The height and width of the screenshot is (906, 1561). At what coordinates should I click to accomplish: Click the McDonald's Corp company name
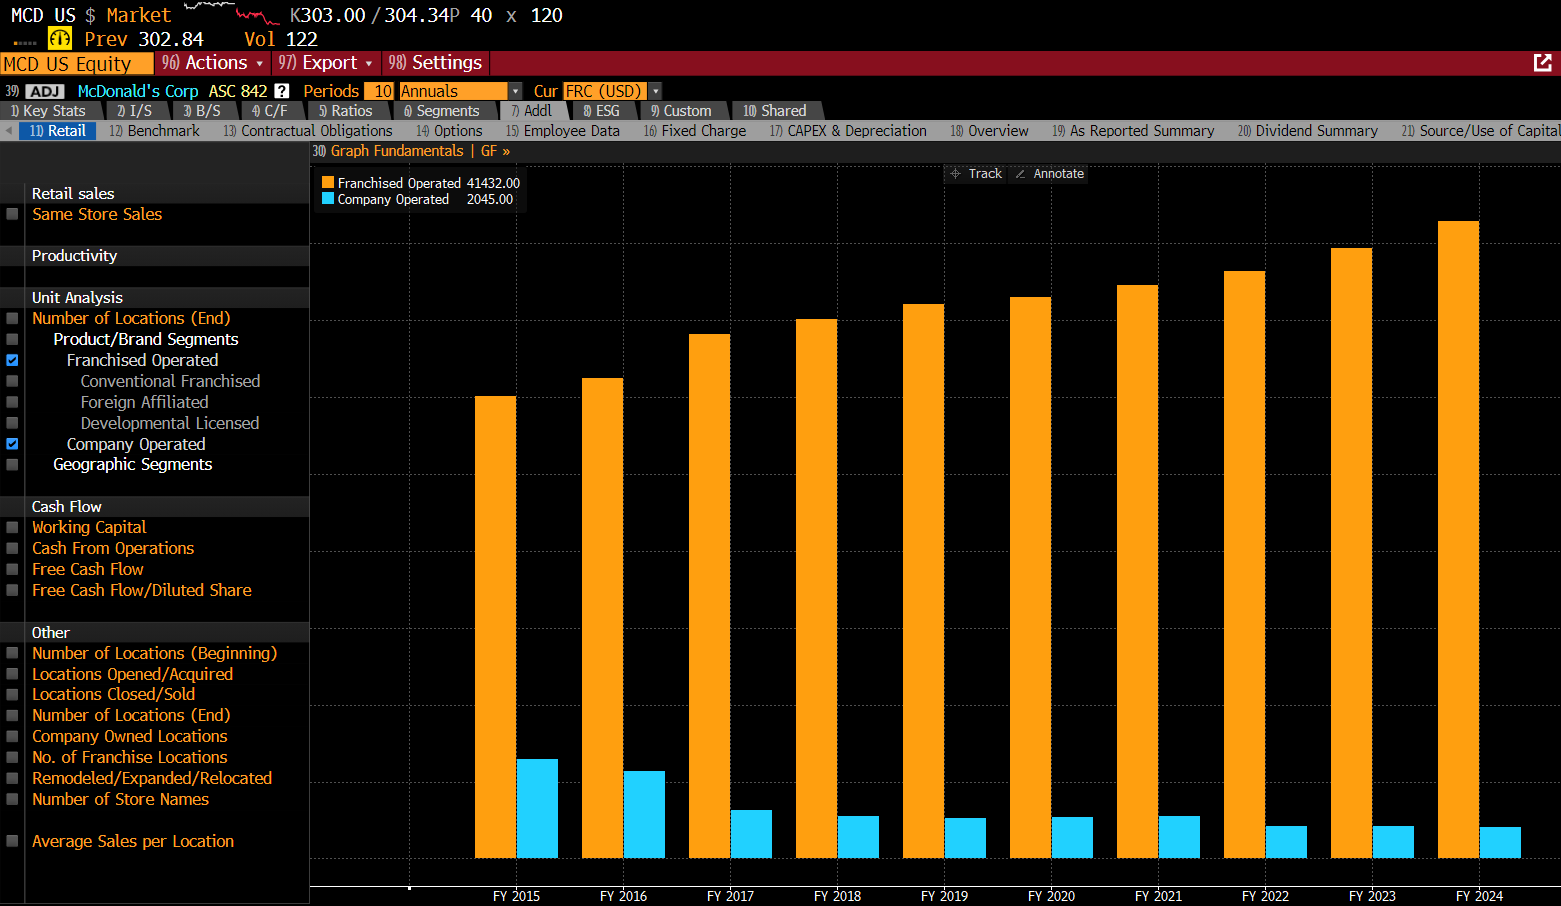(138, 91)
